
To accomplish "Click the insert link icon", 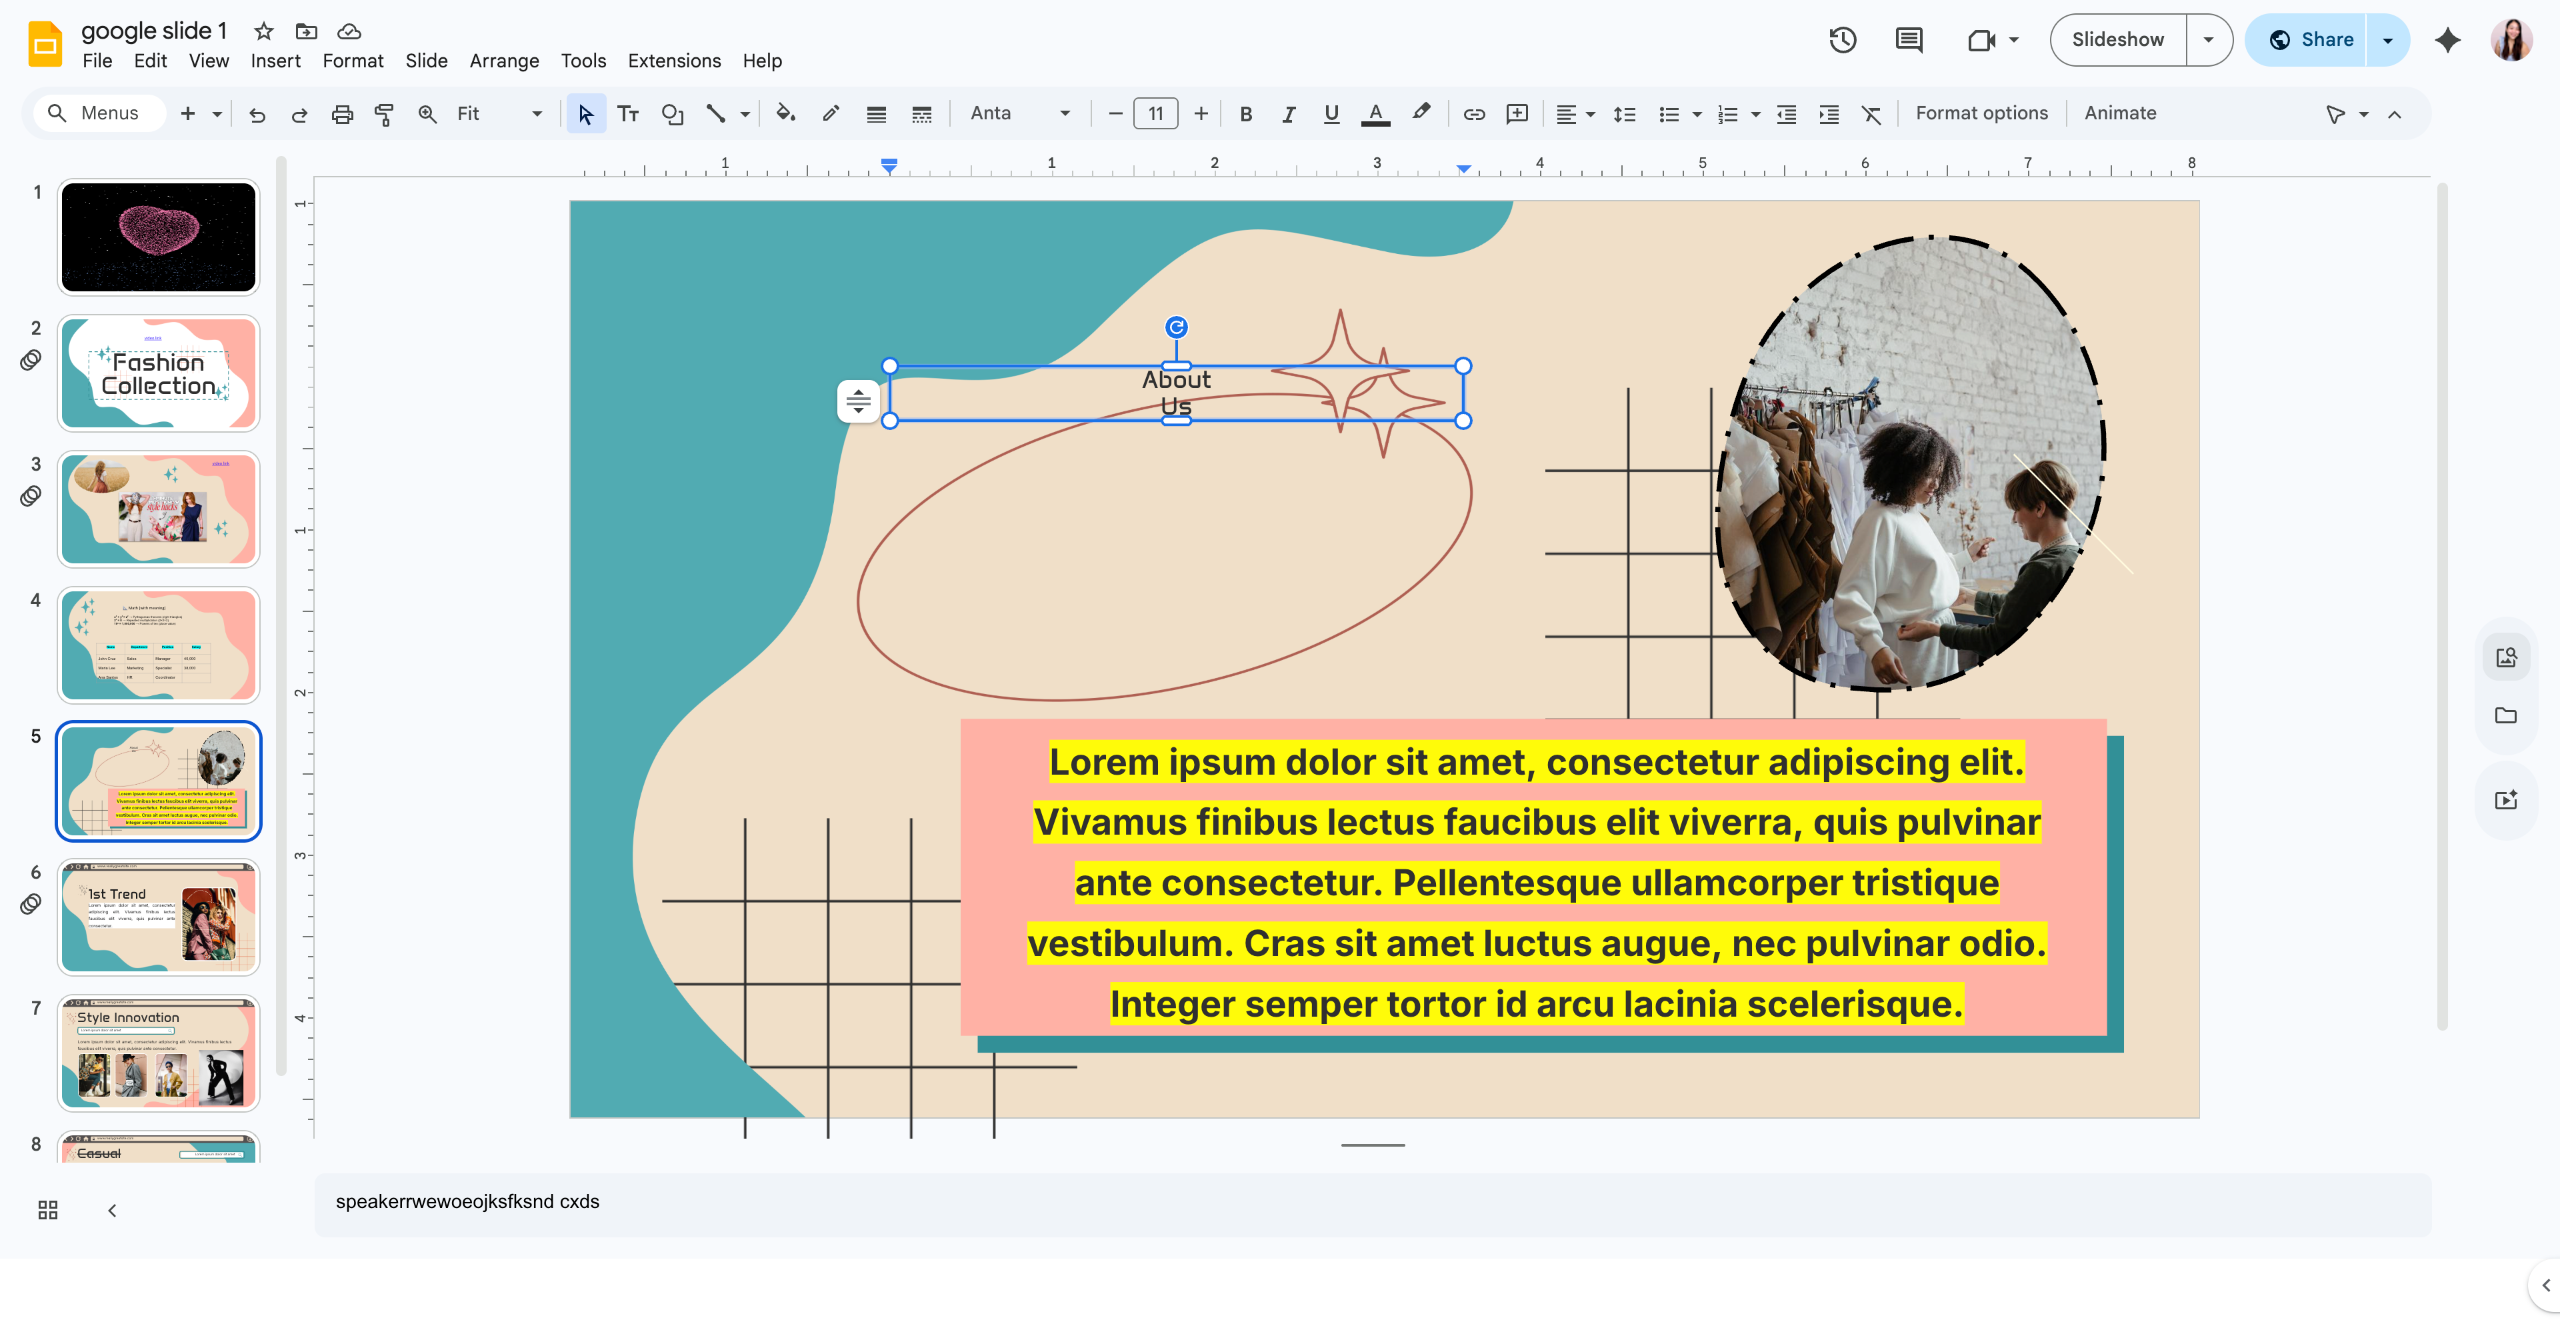I will [x=1474, y=114].
